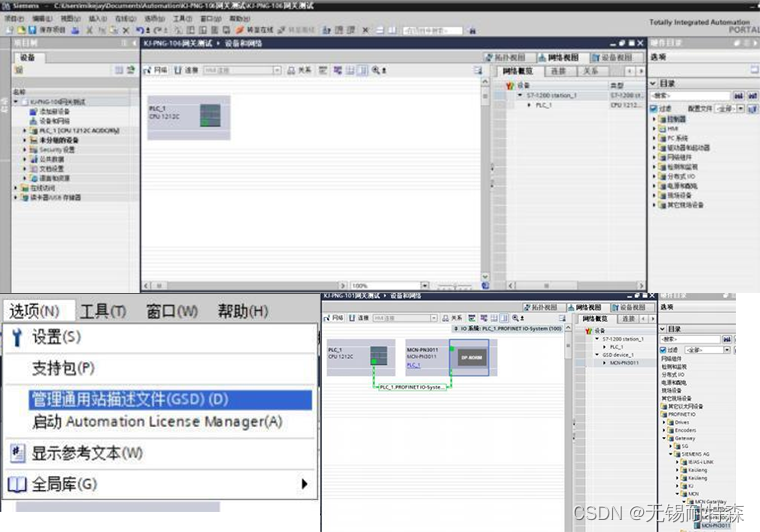
Task: Click the device filter icon in the KJ-PNG-106 network overview header
Action: (x=510, y=86)
